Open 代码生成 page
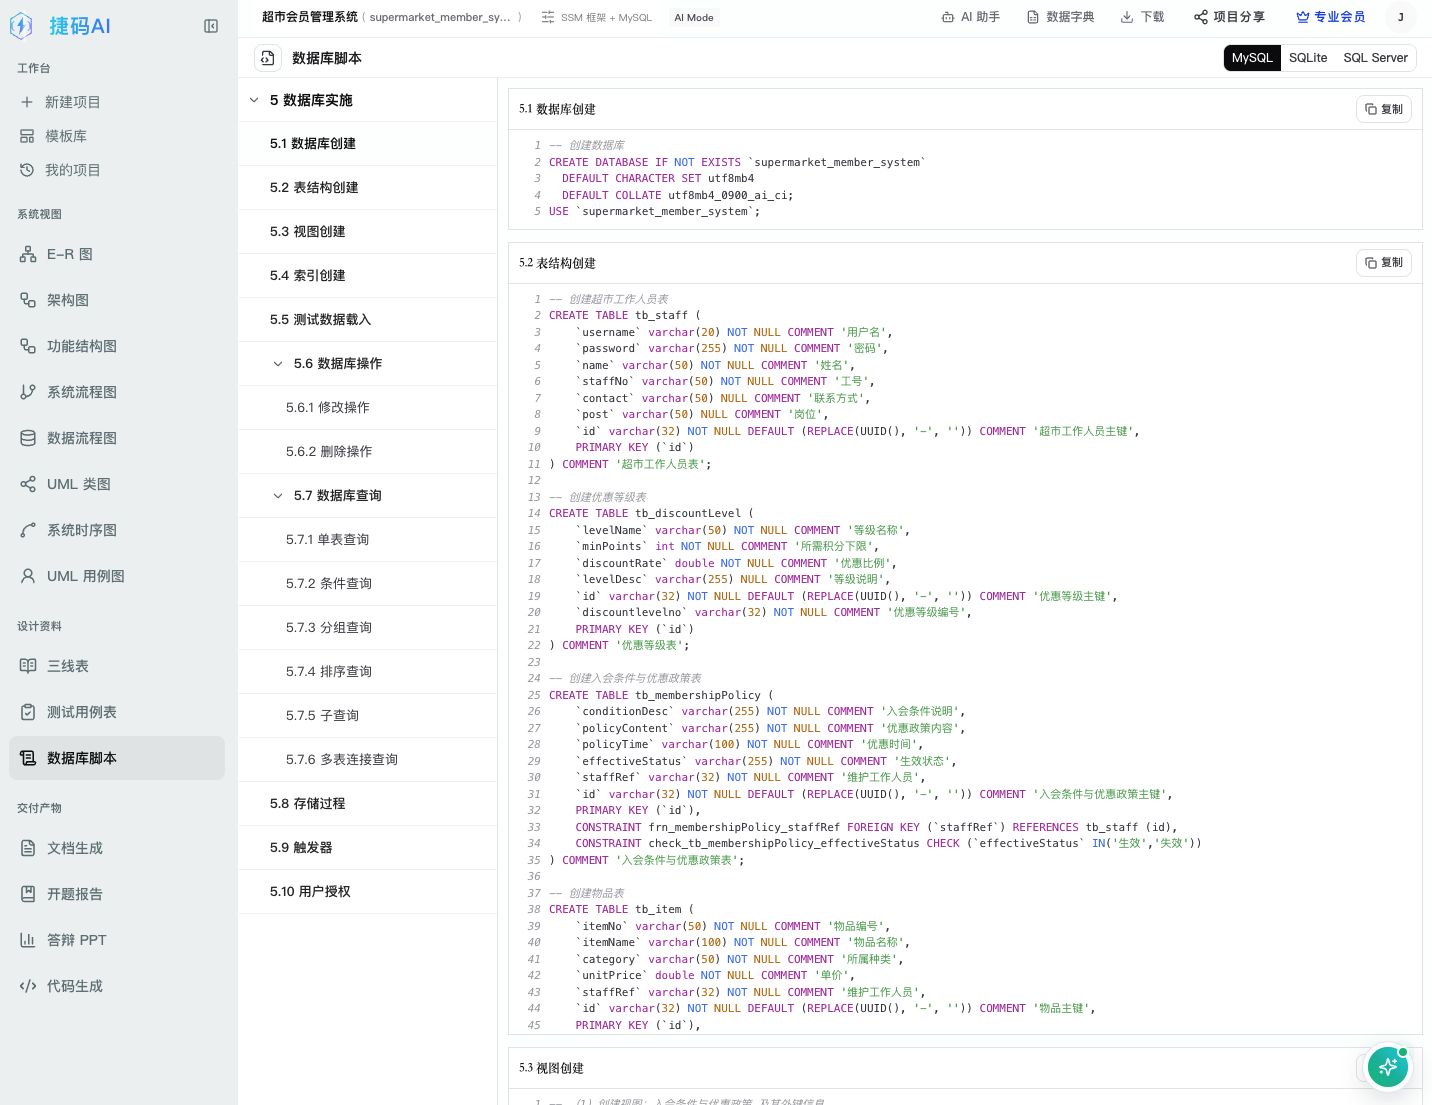Viewport: 1432px width, 1105px height. [x=117, y=986]
